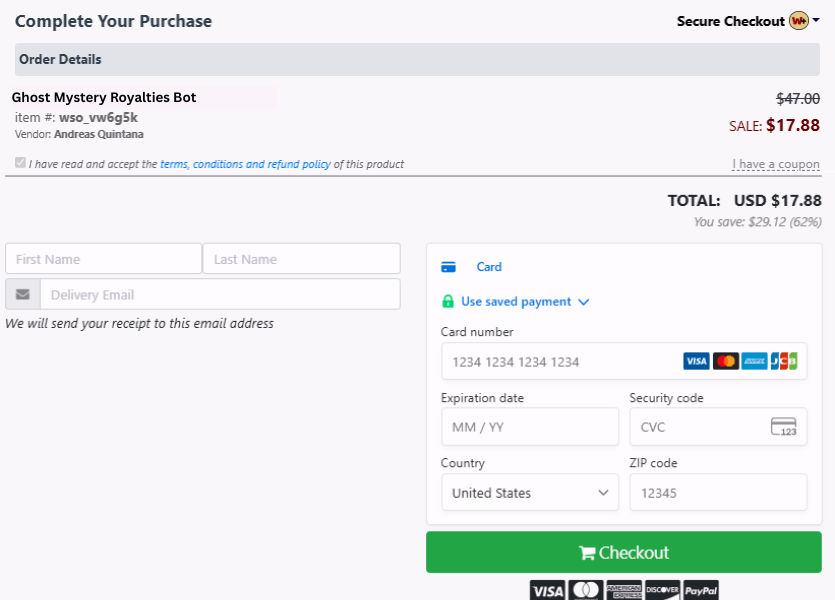Image resolution: width=835 pixels, height=600 pixels.
Task: Click the American Express badge below Checkout
Action: point(624,590)
